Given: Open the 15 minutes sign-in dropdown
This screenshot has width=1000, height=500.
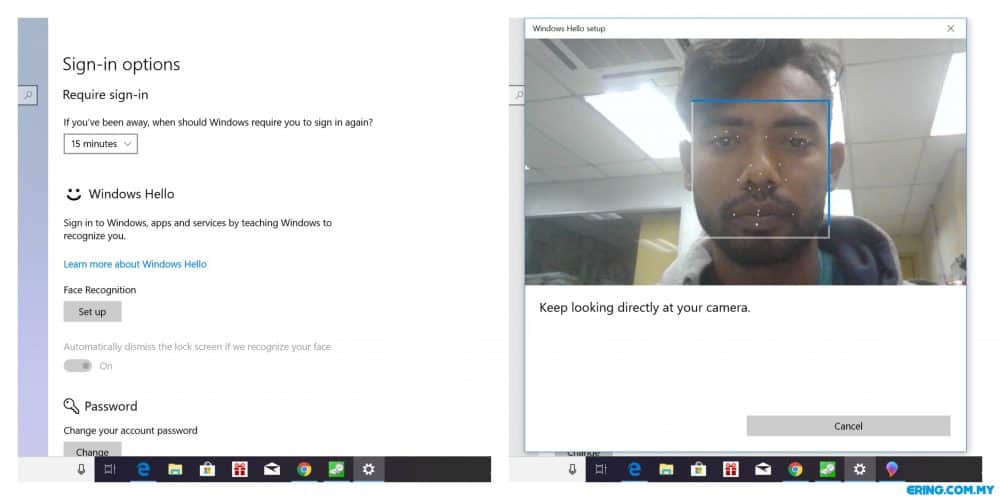Looking at the screenshot, I should click(101, 144).
